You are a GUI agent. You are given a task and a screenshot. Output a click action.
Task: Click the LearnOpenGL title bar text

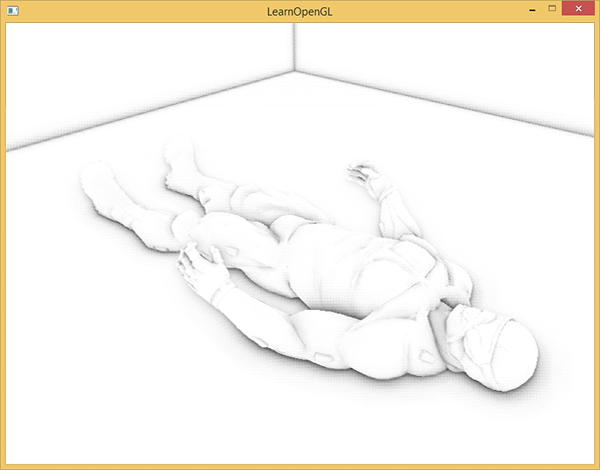coord(300,12)
